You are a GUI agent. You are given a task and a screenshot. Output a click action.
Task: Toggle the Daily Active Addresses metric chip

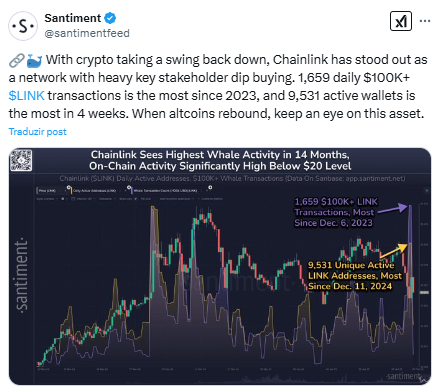pyautogui.click(x=99, y=191)
